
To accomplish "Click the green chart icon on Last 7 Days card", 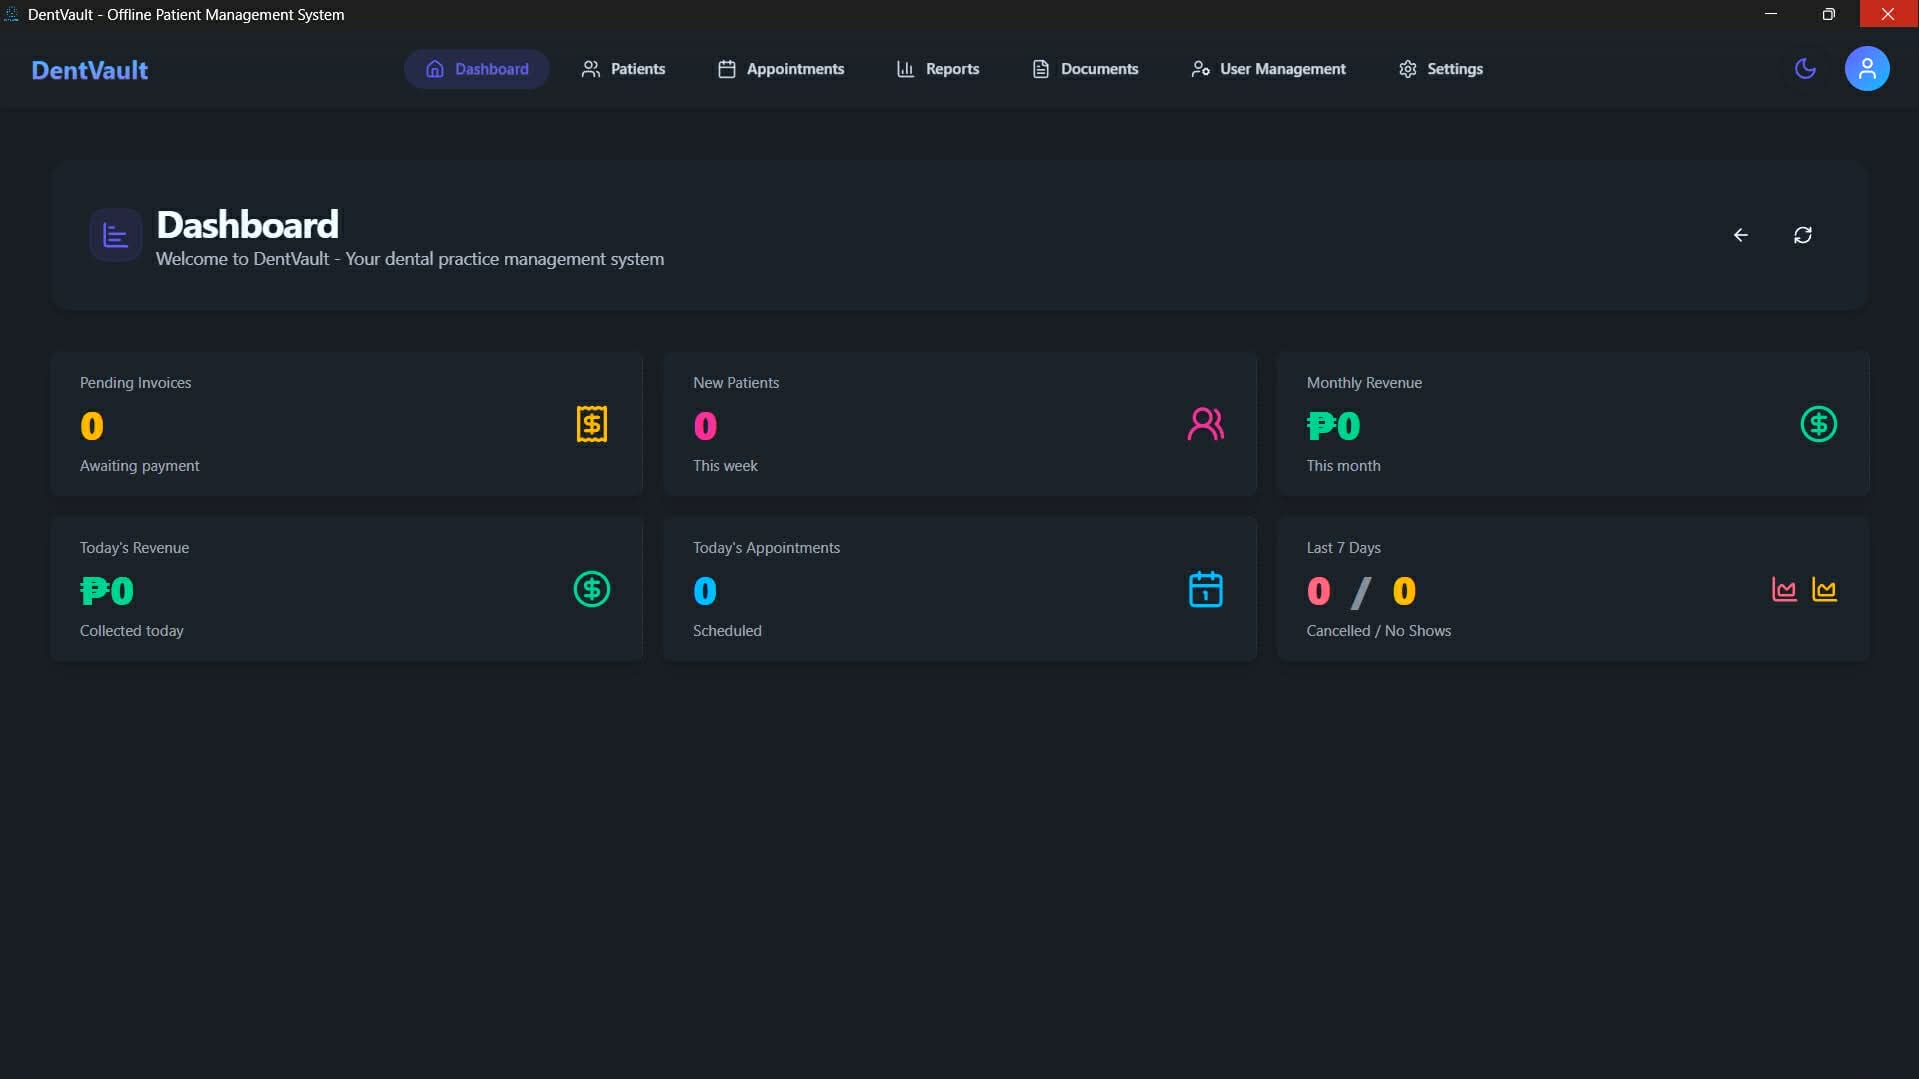I will pos(1826,589).
